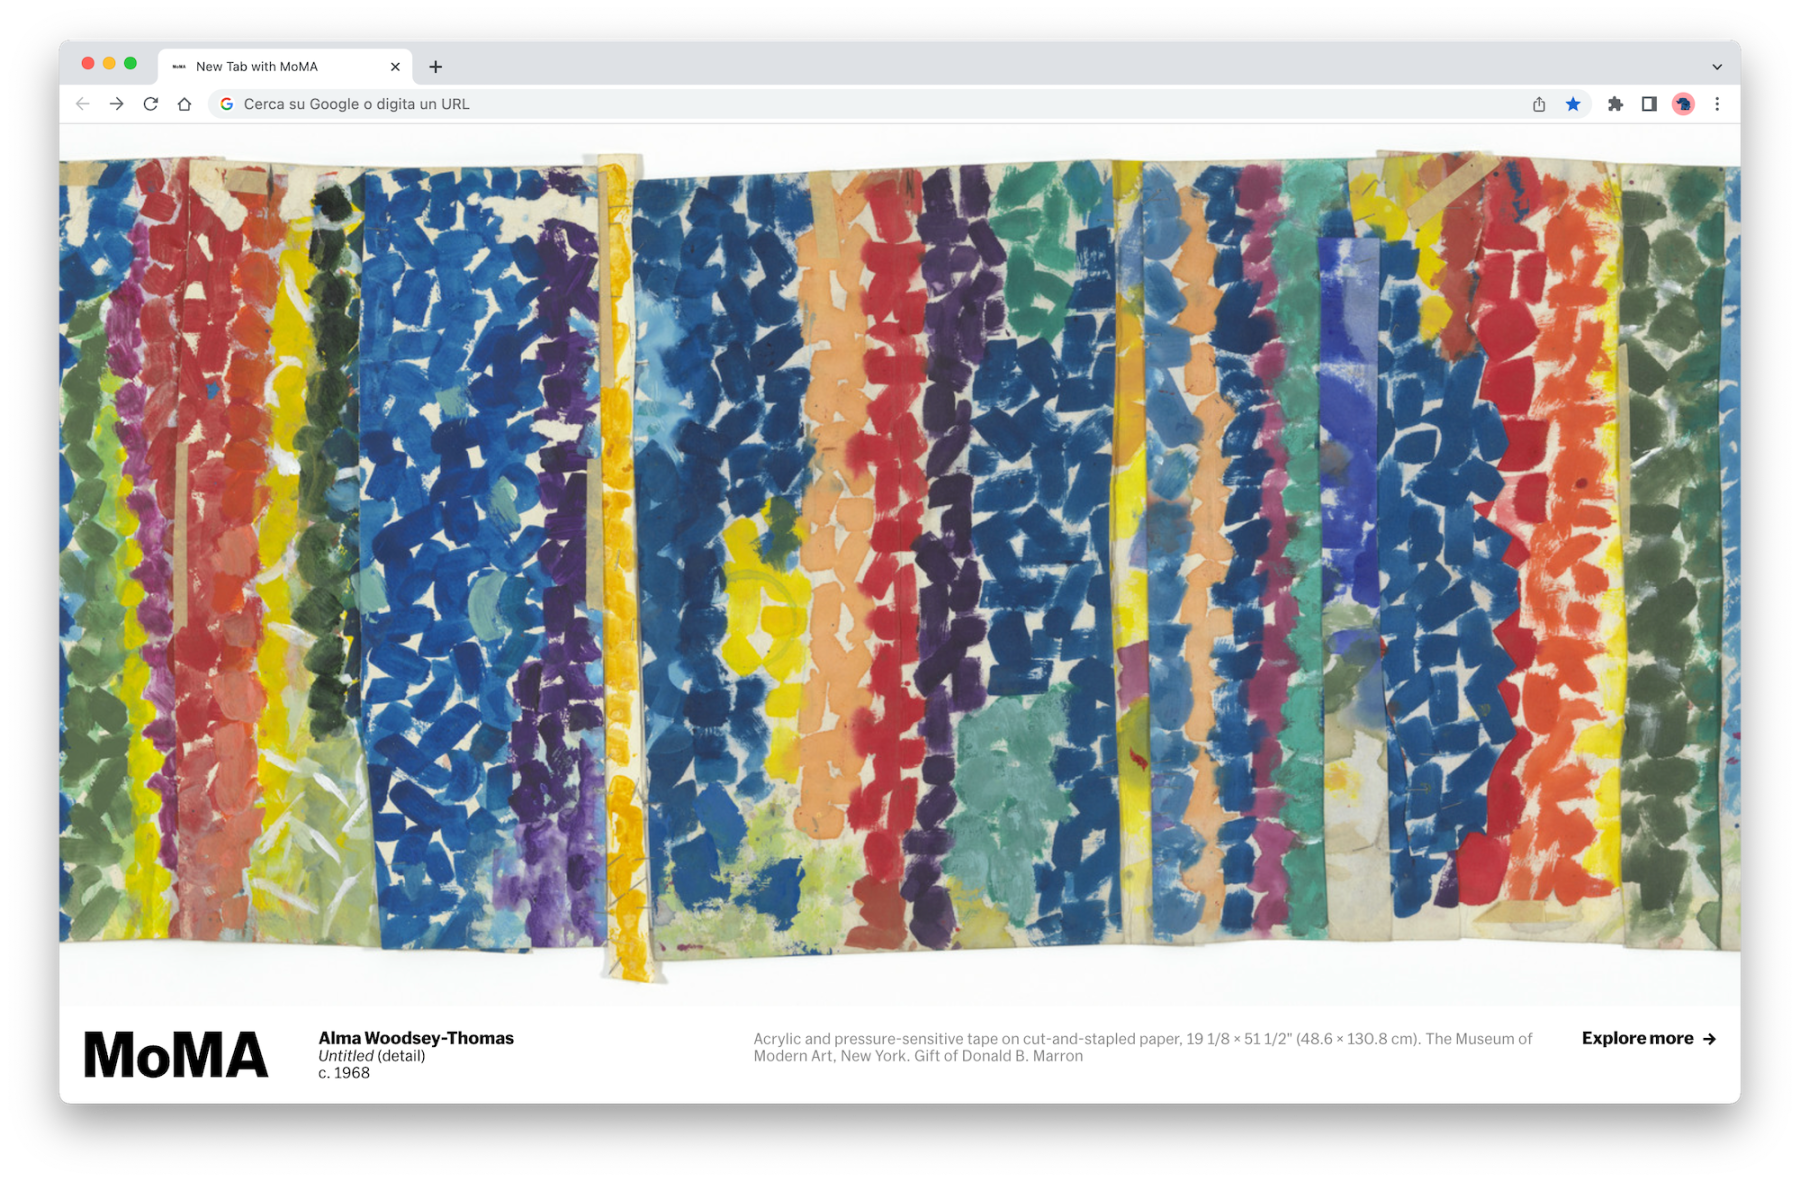The width and height of the screenshot is (1800, 1182).
Task: Click the yellow minimize window button
Action: (x=109, y=63)
